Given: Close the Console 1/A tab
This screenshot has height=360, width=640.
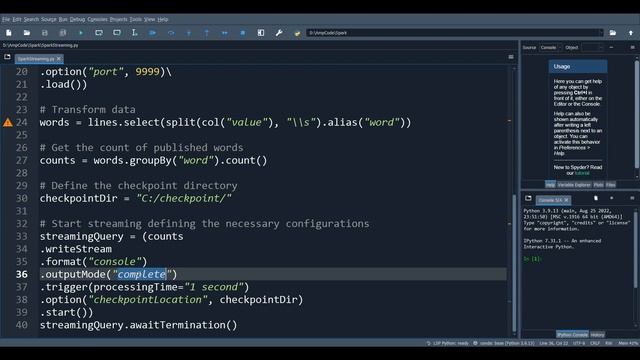Looking at the screenshot, I should click(567, 200).
